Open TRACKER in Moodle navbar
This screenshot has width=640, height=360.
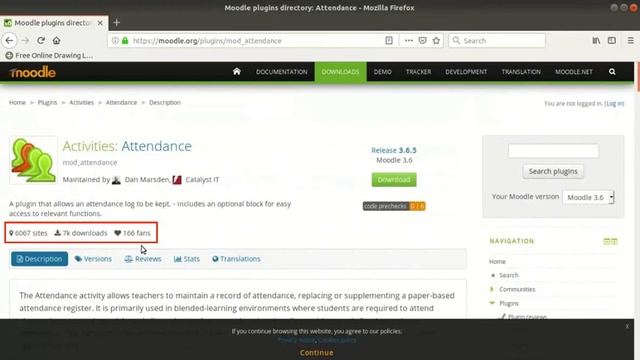pos(418,71)
